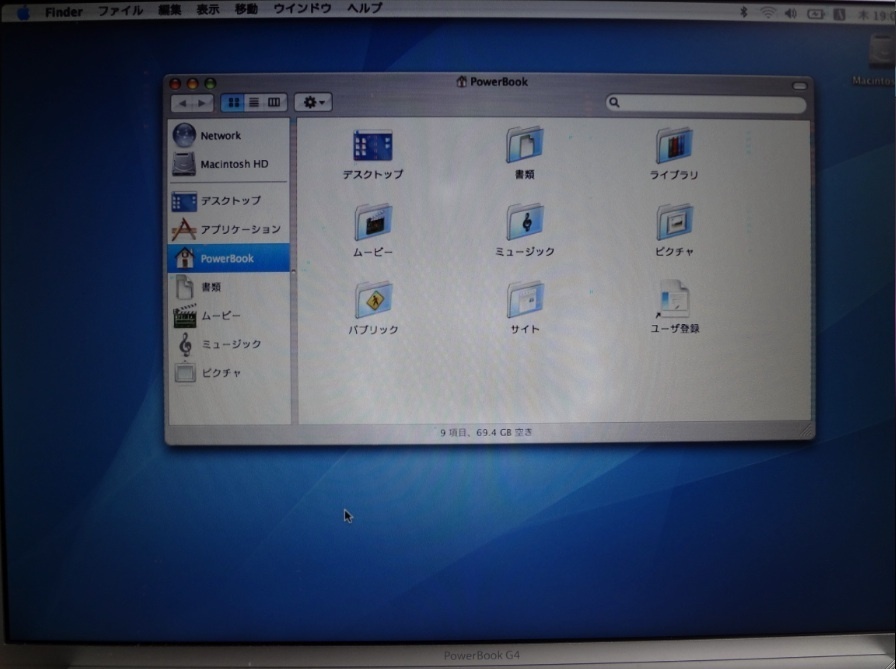The image size is (896, 669).
Task: Click into the Finder search field
Action: pos(706,103)
